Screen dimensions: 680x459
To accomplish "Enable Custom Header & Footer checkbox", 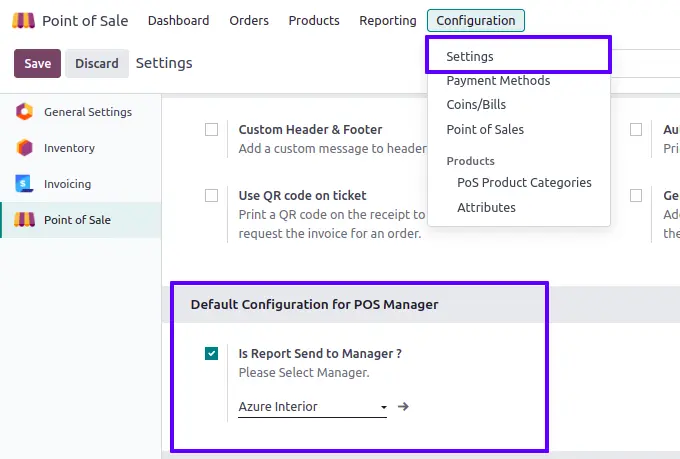I will [x=211, y=130].
